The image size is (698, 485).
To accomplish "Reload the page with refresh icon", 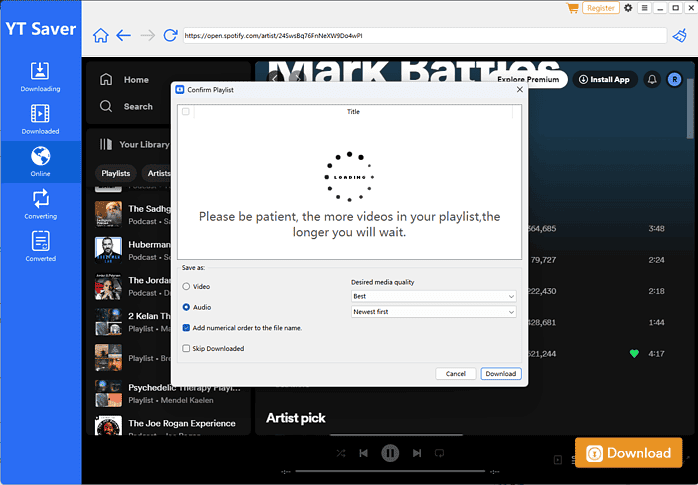I will (x=170, y=36).
